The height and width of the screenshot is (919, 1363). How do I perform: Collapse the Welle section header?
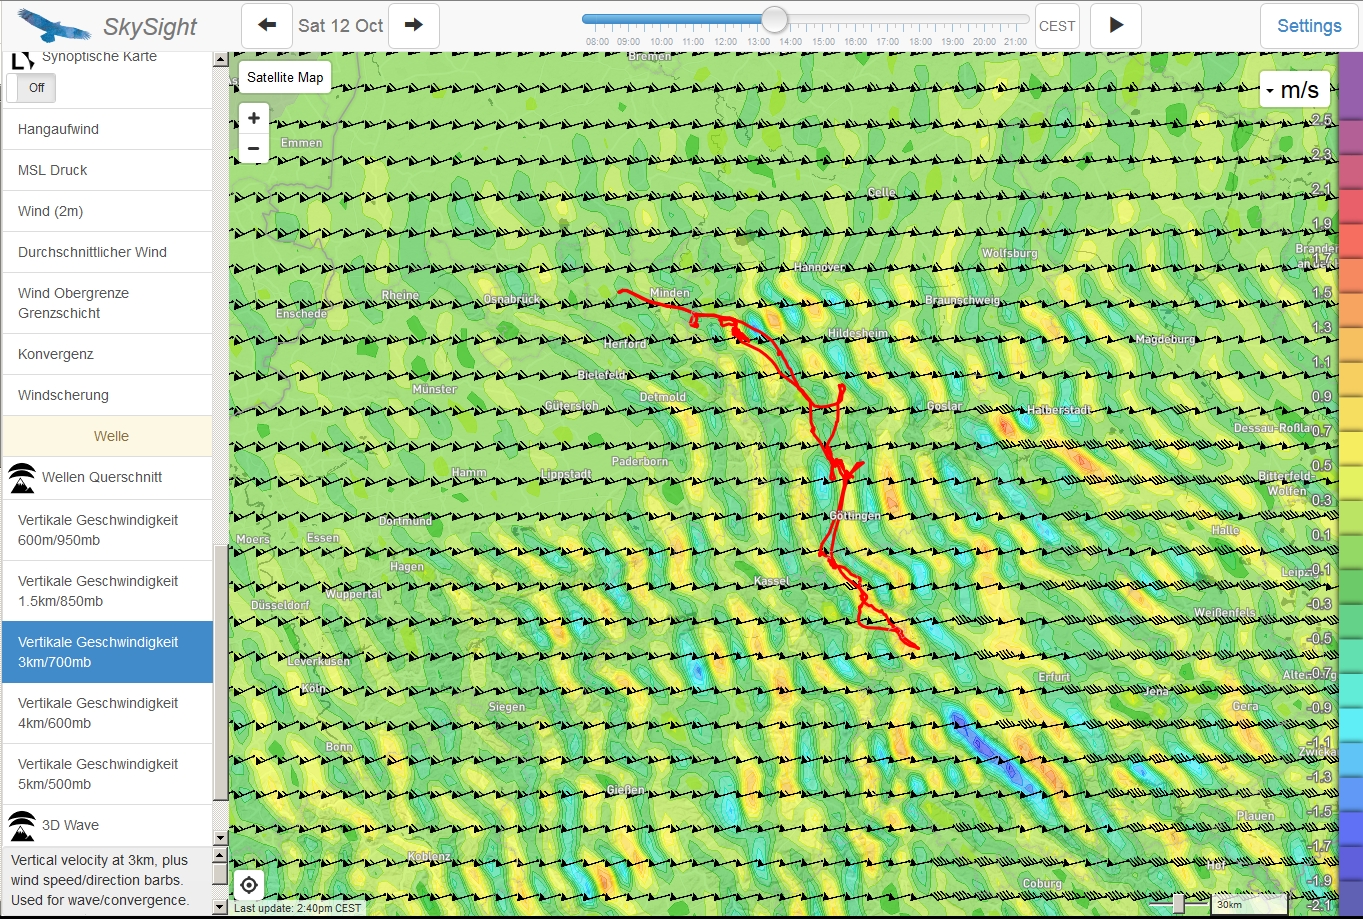[x=110, y=436]
